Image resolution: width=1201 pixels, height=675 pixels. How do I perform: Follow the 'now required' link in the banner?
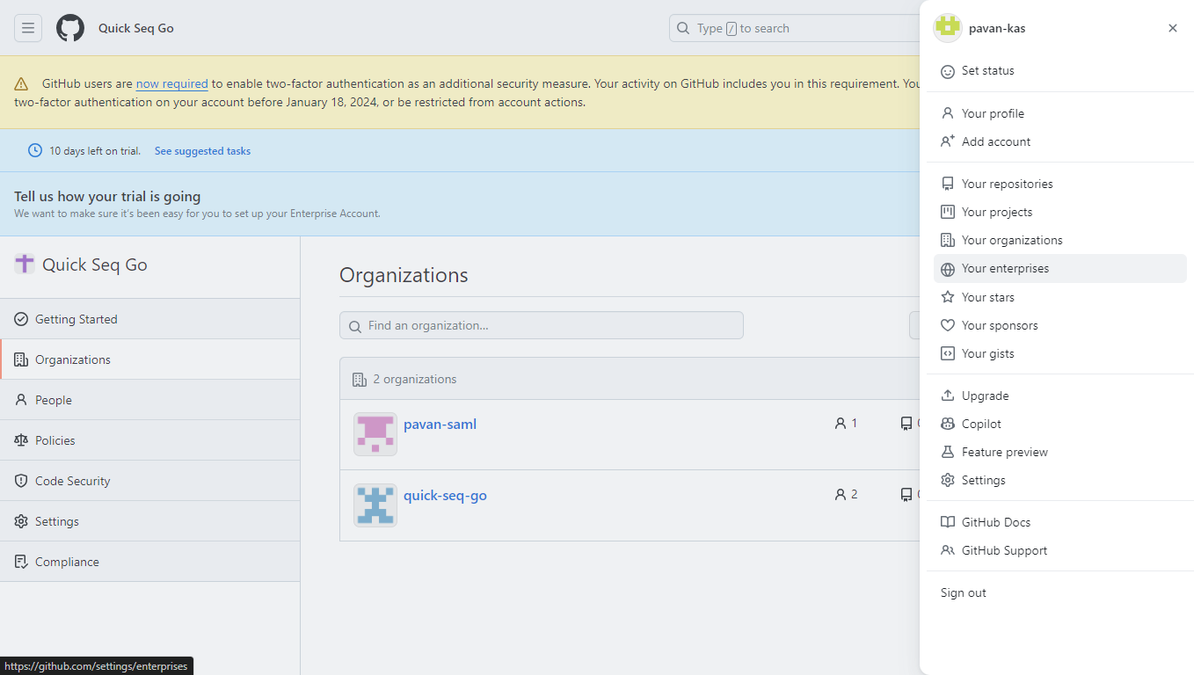pos(172,84)
